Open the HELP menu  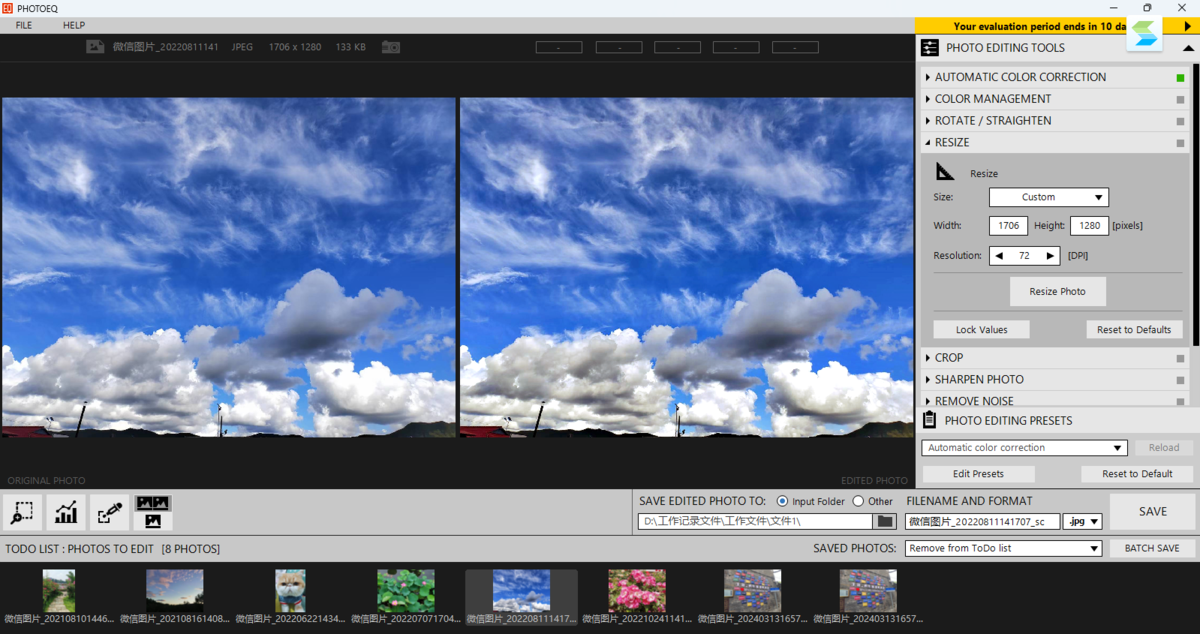click(74, 25)
